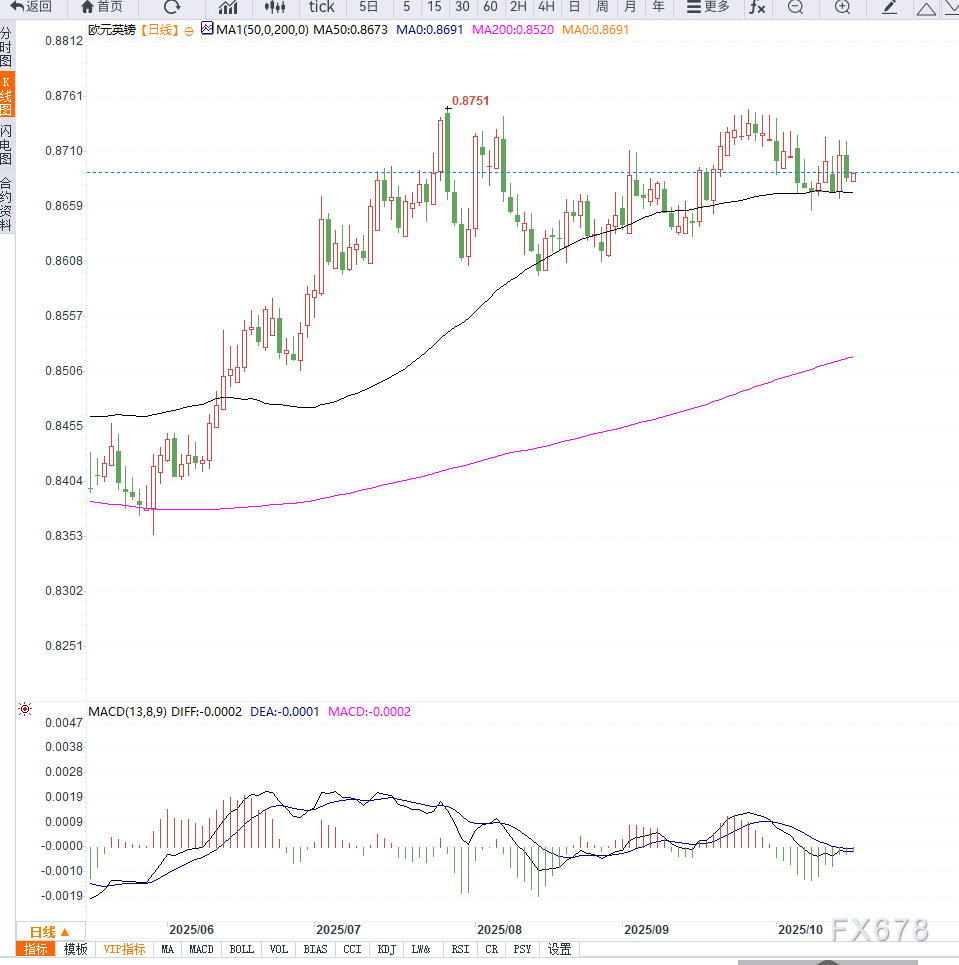Select the VIP指标 bottom tab
The height and width of the screenshot is (965, 959).
[124, 949]
